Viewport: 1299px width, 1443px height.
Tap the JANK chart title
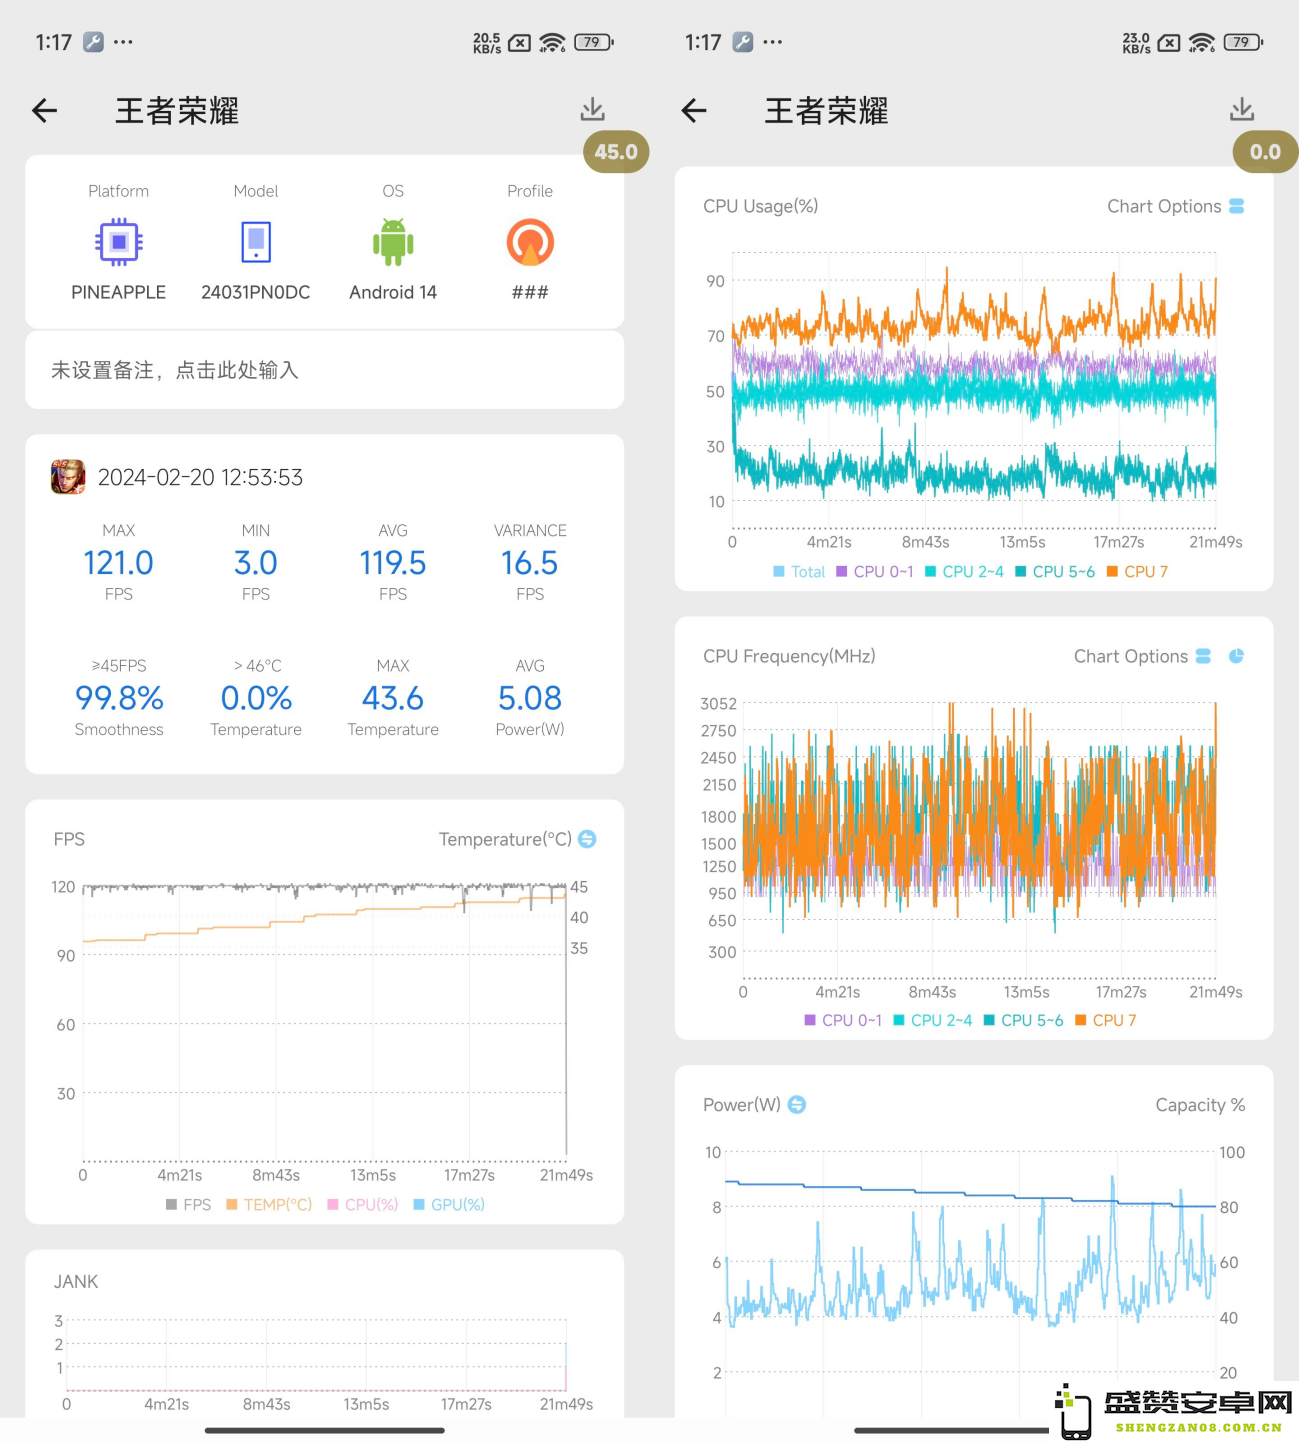point(76,1282)
